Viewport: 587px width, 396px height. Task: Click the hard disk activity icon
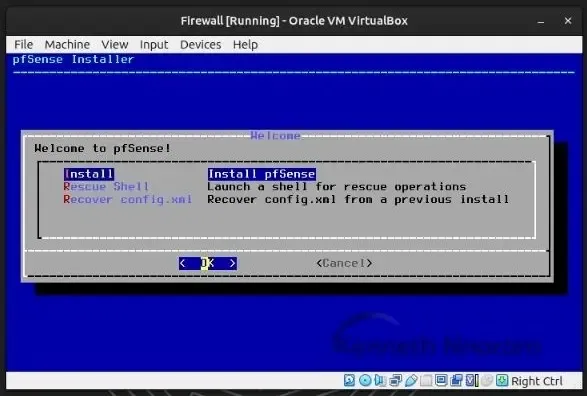pyautogui.click(x=349, y=380)
